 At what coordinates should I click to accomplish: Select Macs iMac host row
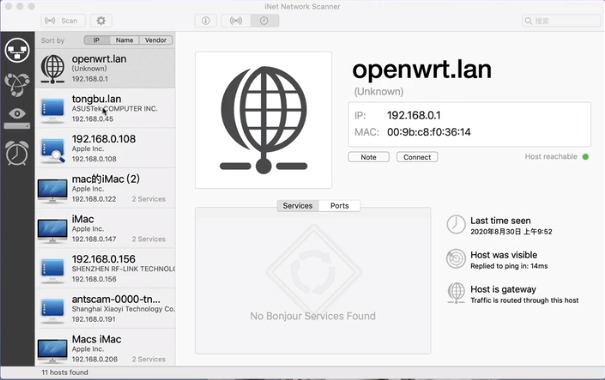105,348
